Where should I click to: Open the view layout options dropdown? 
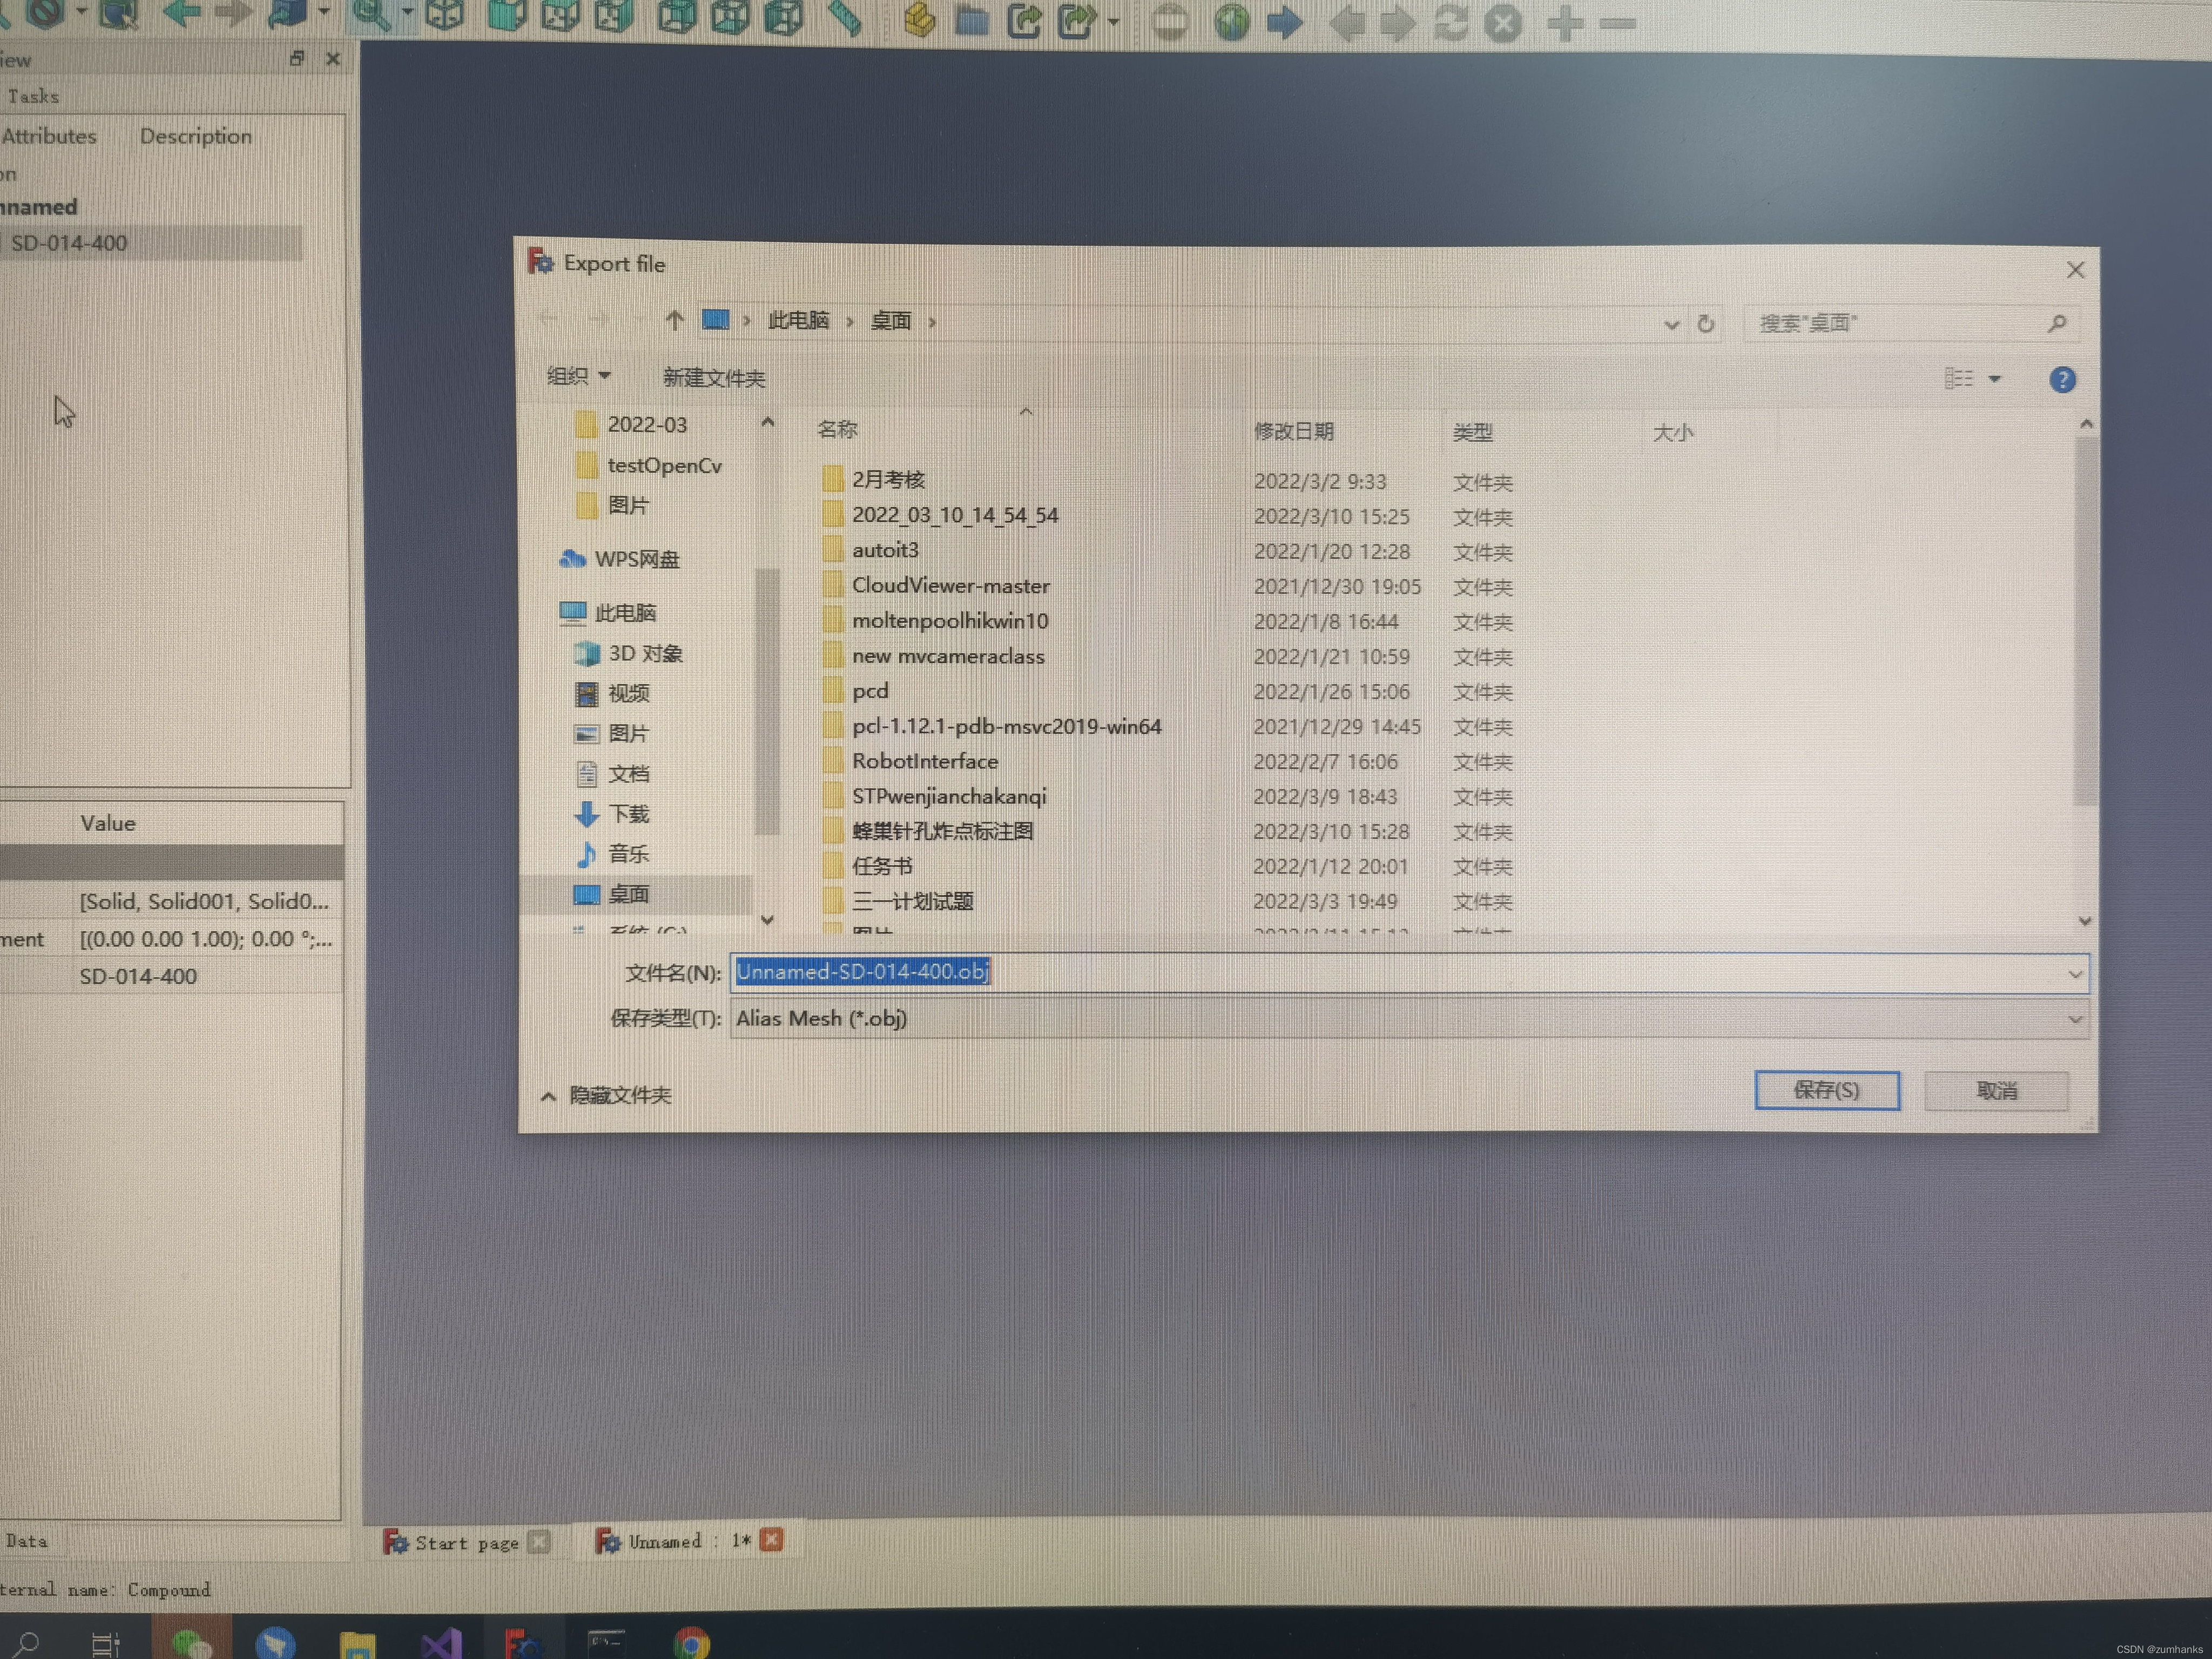click(1993, 379)
